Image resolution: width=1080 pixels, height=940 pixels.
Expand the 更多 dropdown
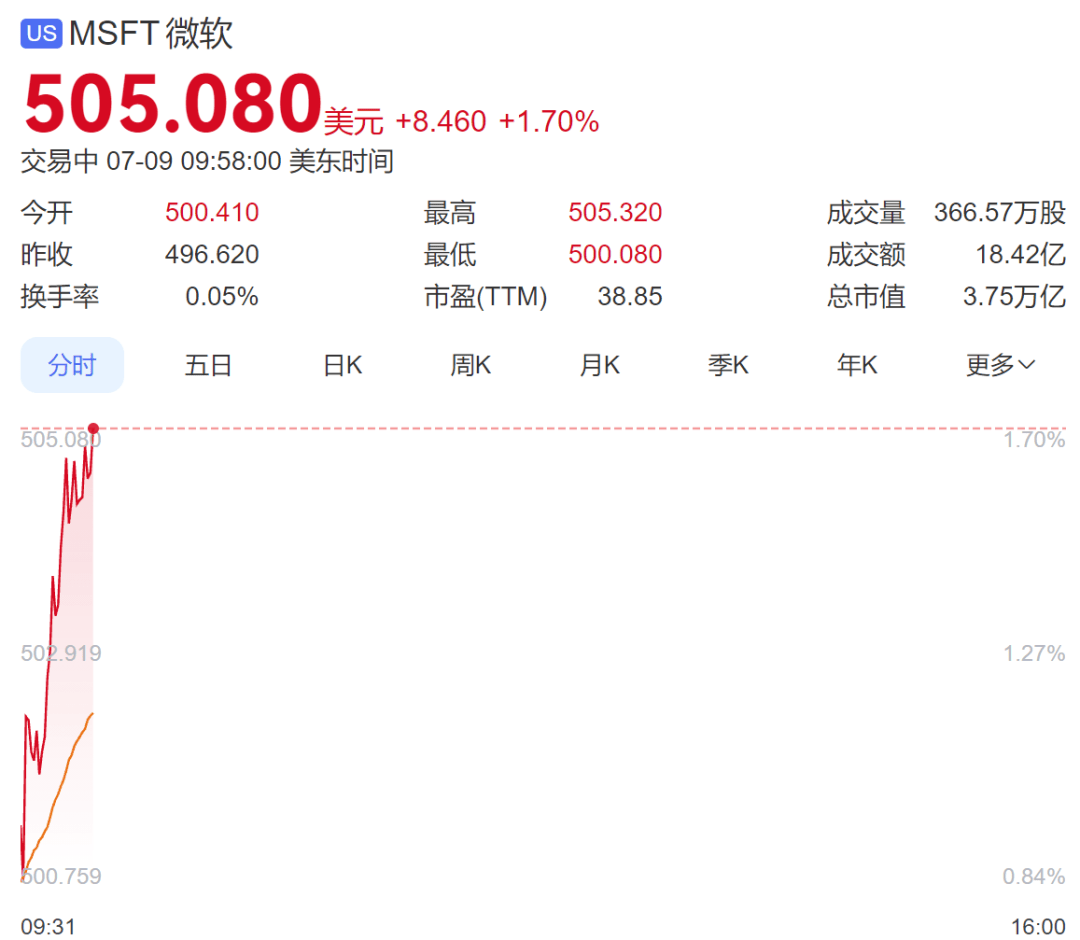(x=1000, y=365)
